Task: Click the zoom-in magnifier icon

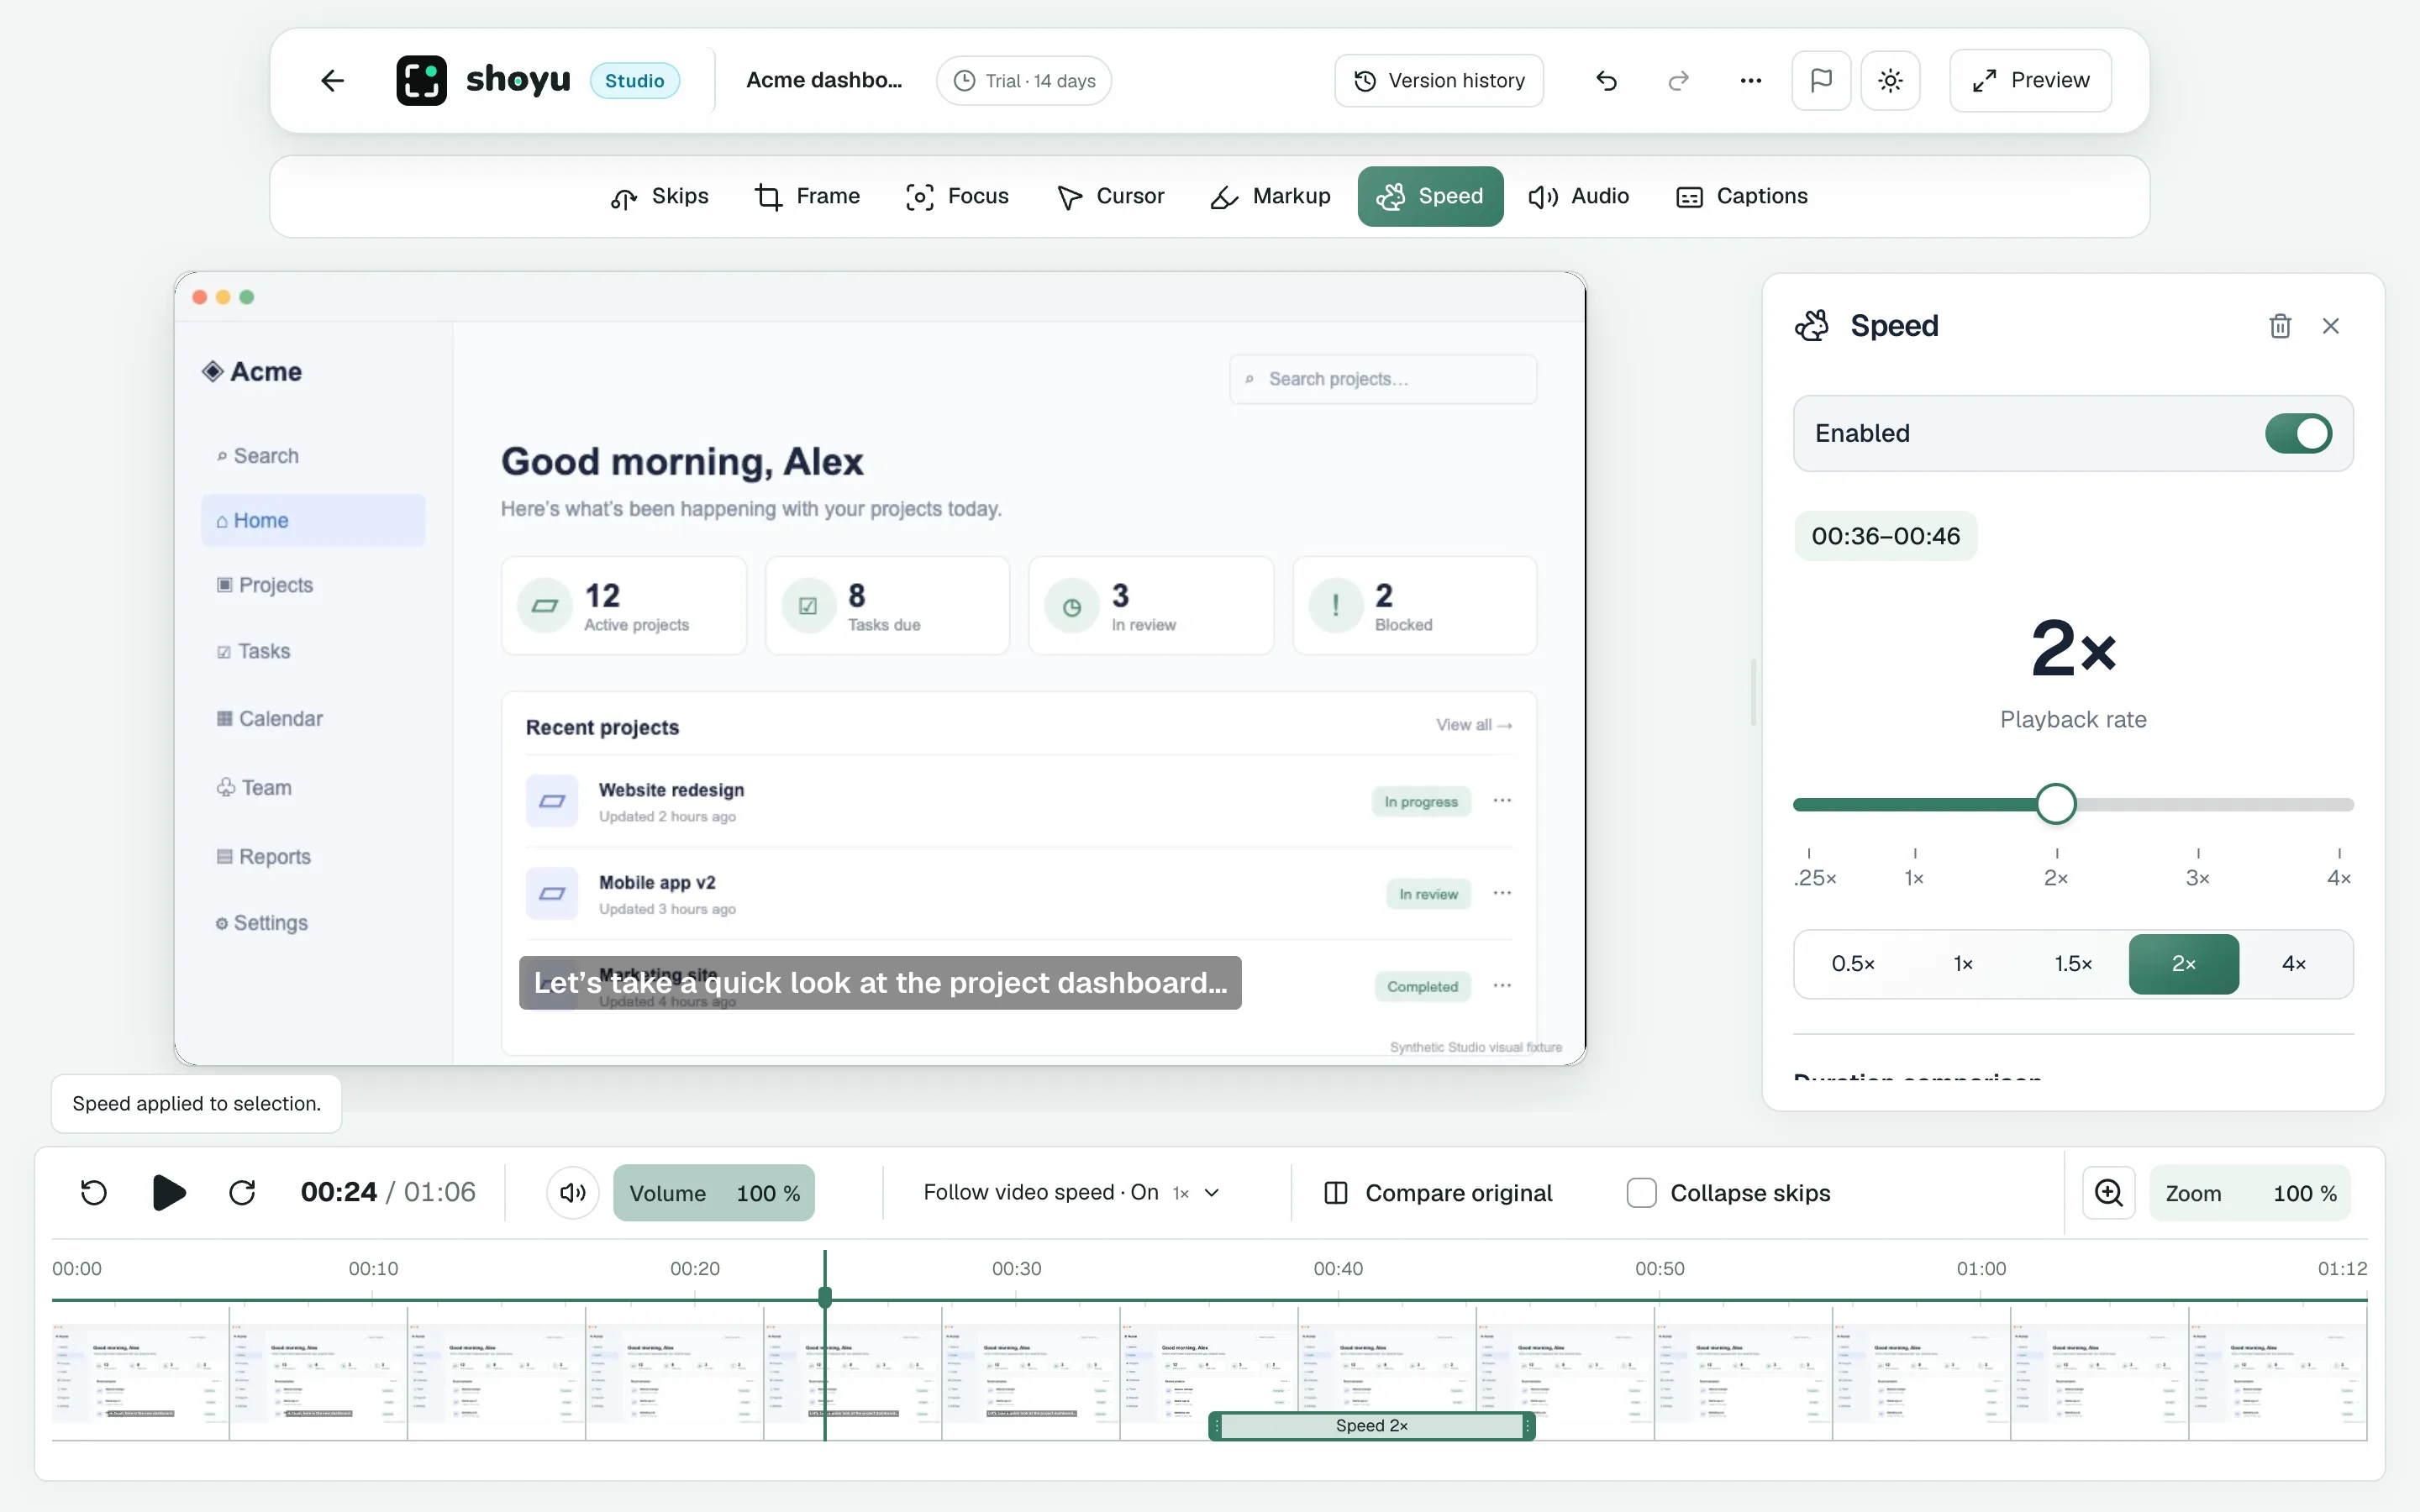Action: tap(2109, 1192)
